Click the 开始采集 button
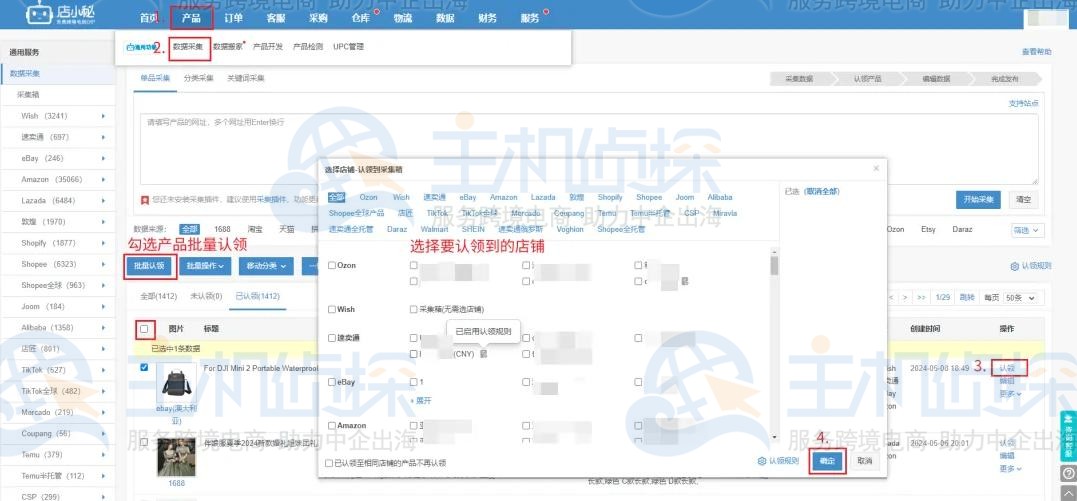This screenshot has width=1077, height=501. [978, 200]
